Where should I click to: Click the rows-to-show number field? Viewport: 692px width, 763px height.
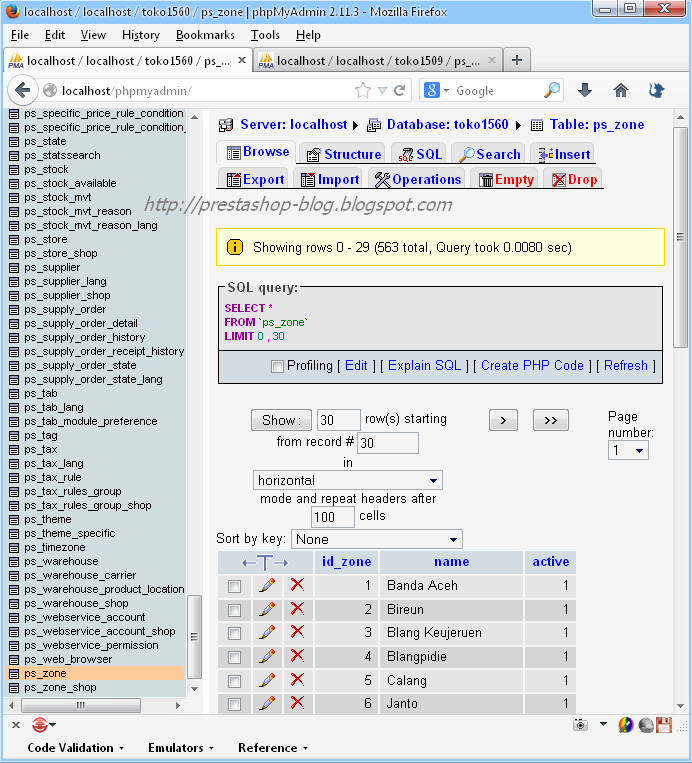coord(339,420)
